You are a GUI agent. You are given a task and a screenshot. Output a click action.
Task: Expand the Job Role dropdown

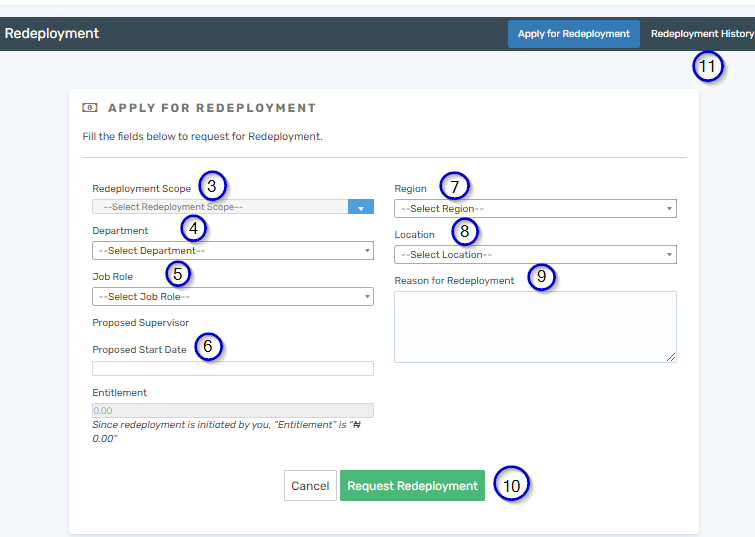pyautogui.click(x=232, y=296)
